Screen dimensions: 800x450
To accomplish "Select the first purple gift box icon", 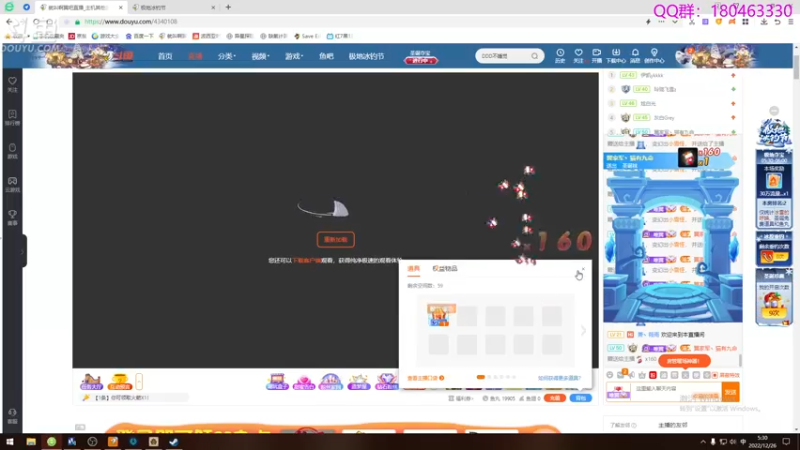I will click(277, 381).
